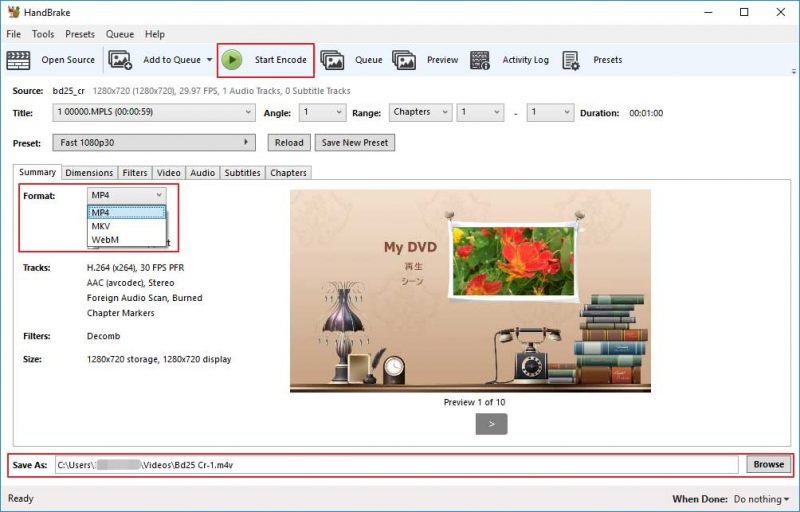Open the end chapter dropdown

550,112
